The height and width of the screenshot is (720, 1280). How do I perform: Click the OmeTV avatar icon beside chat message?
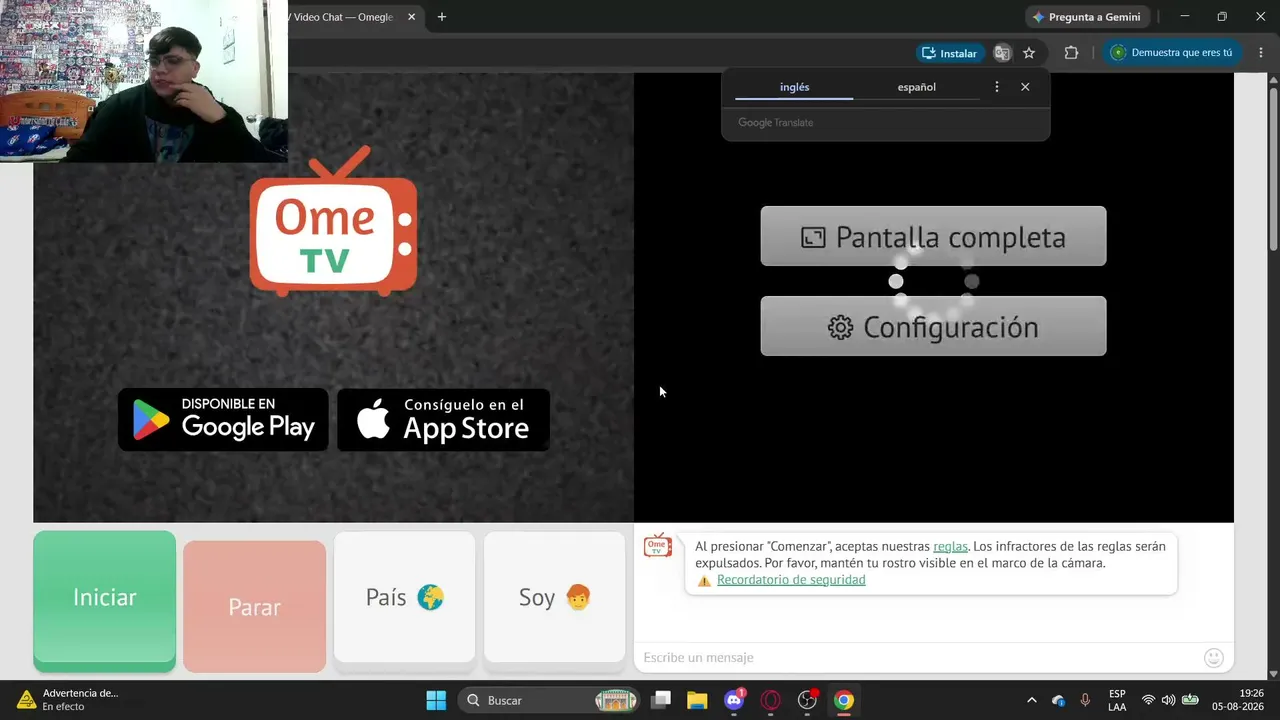pos(658,546)
